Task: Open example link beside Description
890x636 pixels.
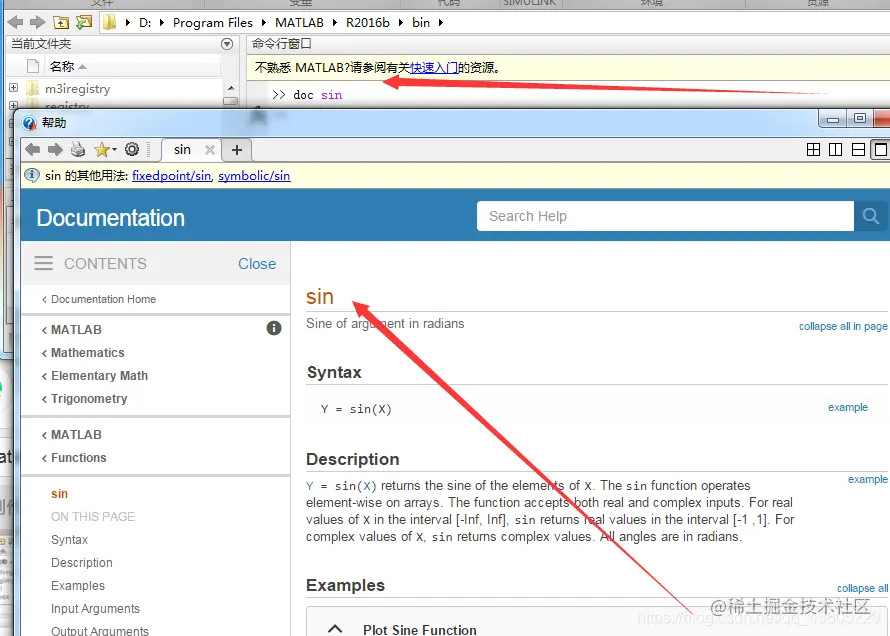Action: (x=867, y=479)
